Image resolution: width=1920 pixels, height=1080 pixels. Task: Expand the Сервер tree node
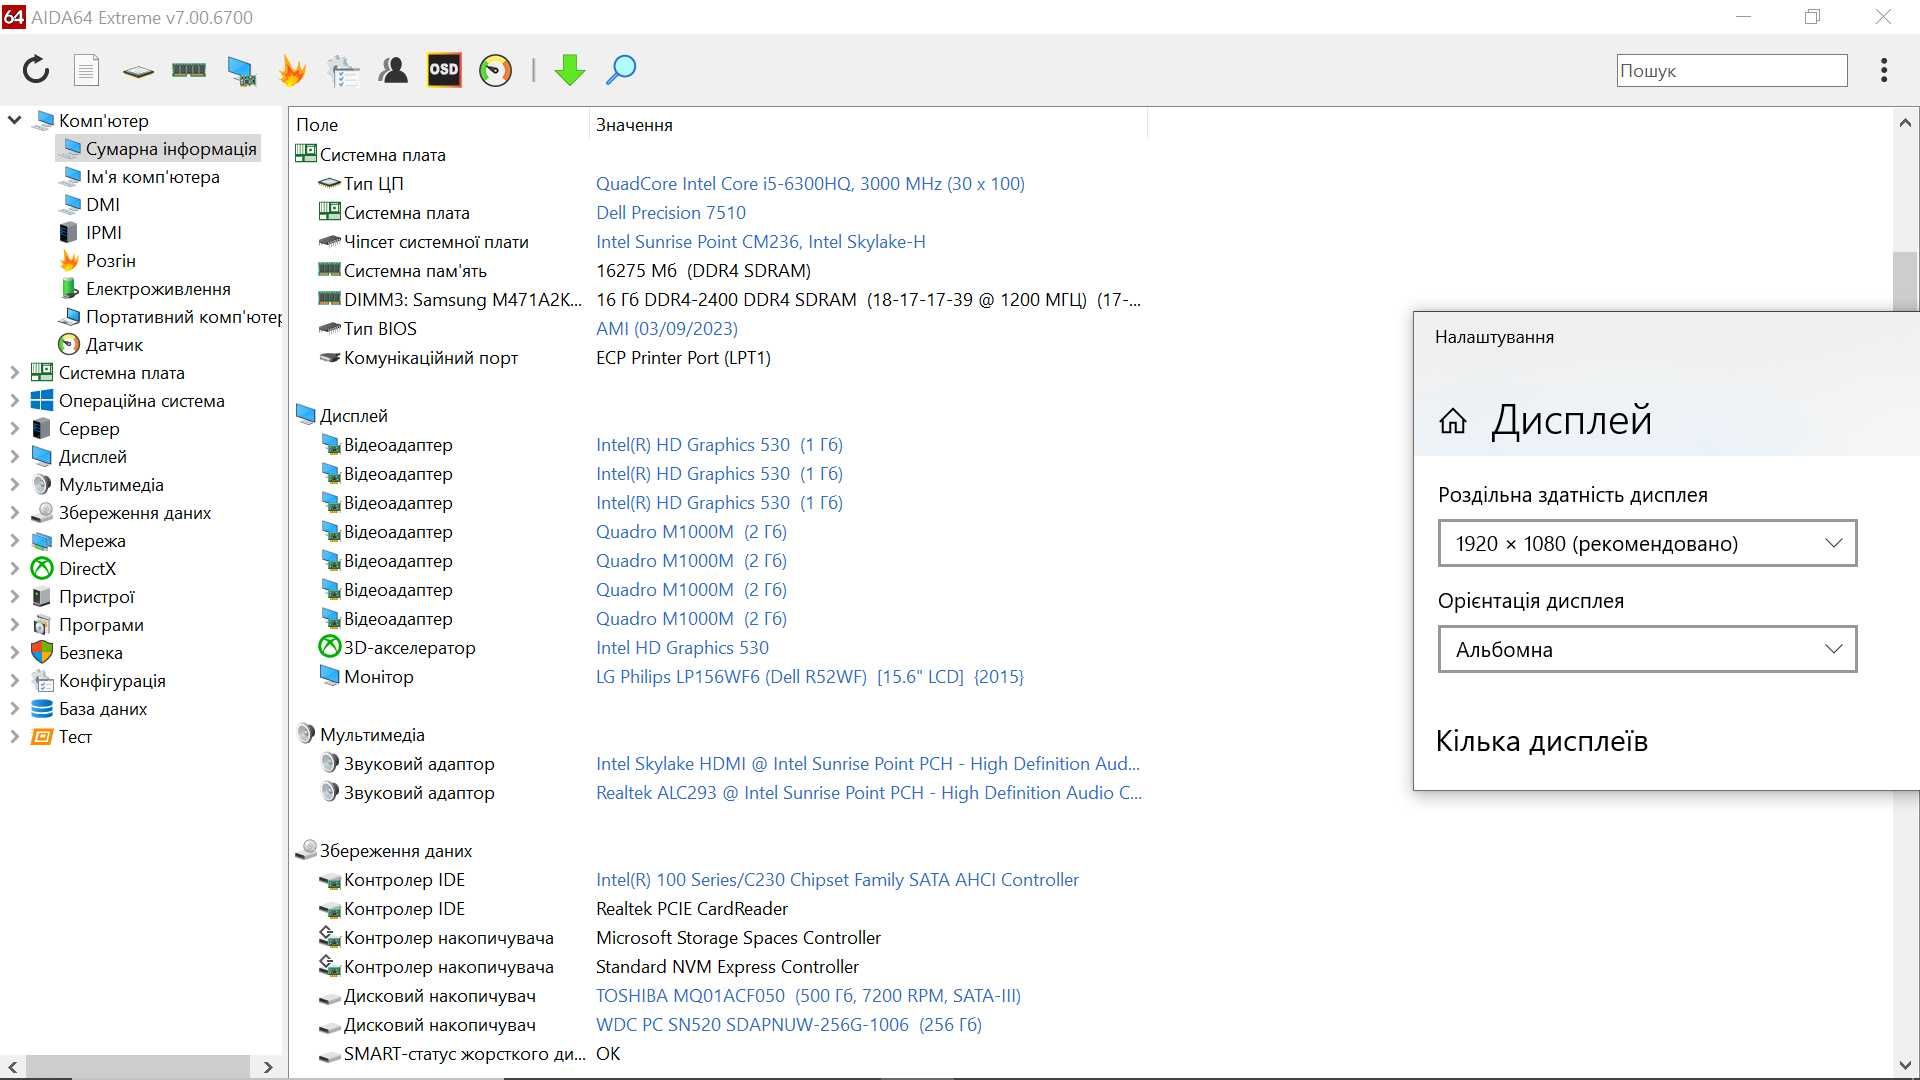(14, 428)
